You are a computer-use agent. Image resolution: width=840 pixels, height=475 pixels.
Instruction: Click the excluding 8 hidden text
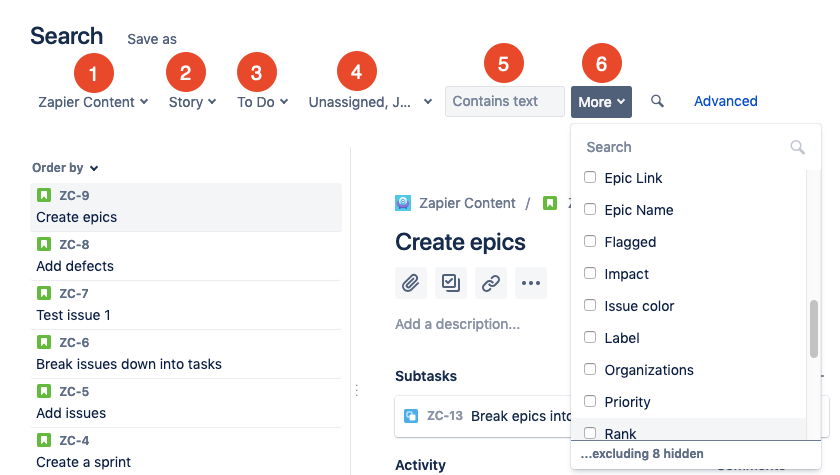[x=642, y=454]
